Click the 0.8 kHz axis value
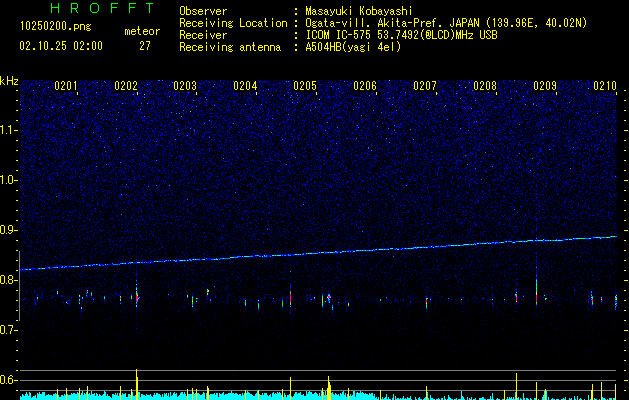Screen dimensions: 629x400 [9, 280]
